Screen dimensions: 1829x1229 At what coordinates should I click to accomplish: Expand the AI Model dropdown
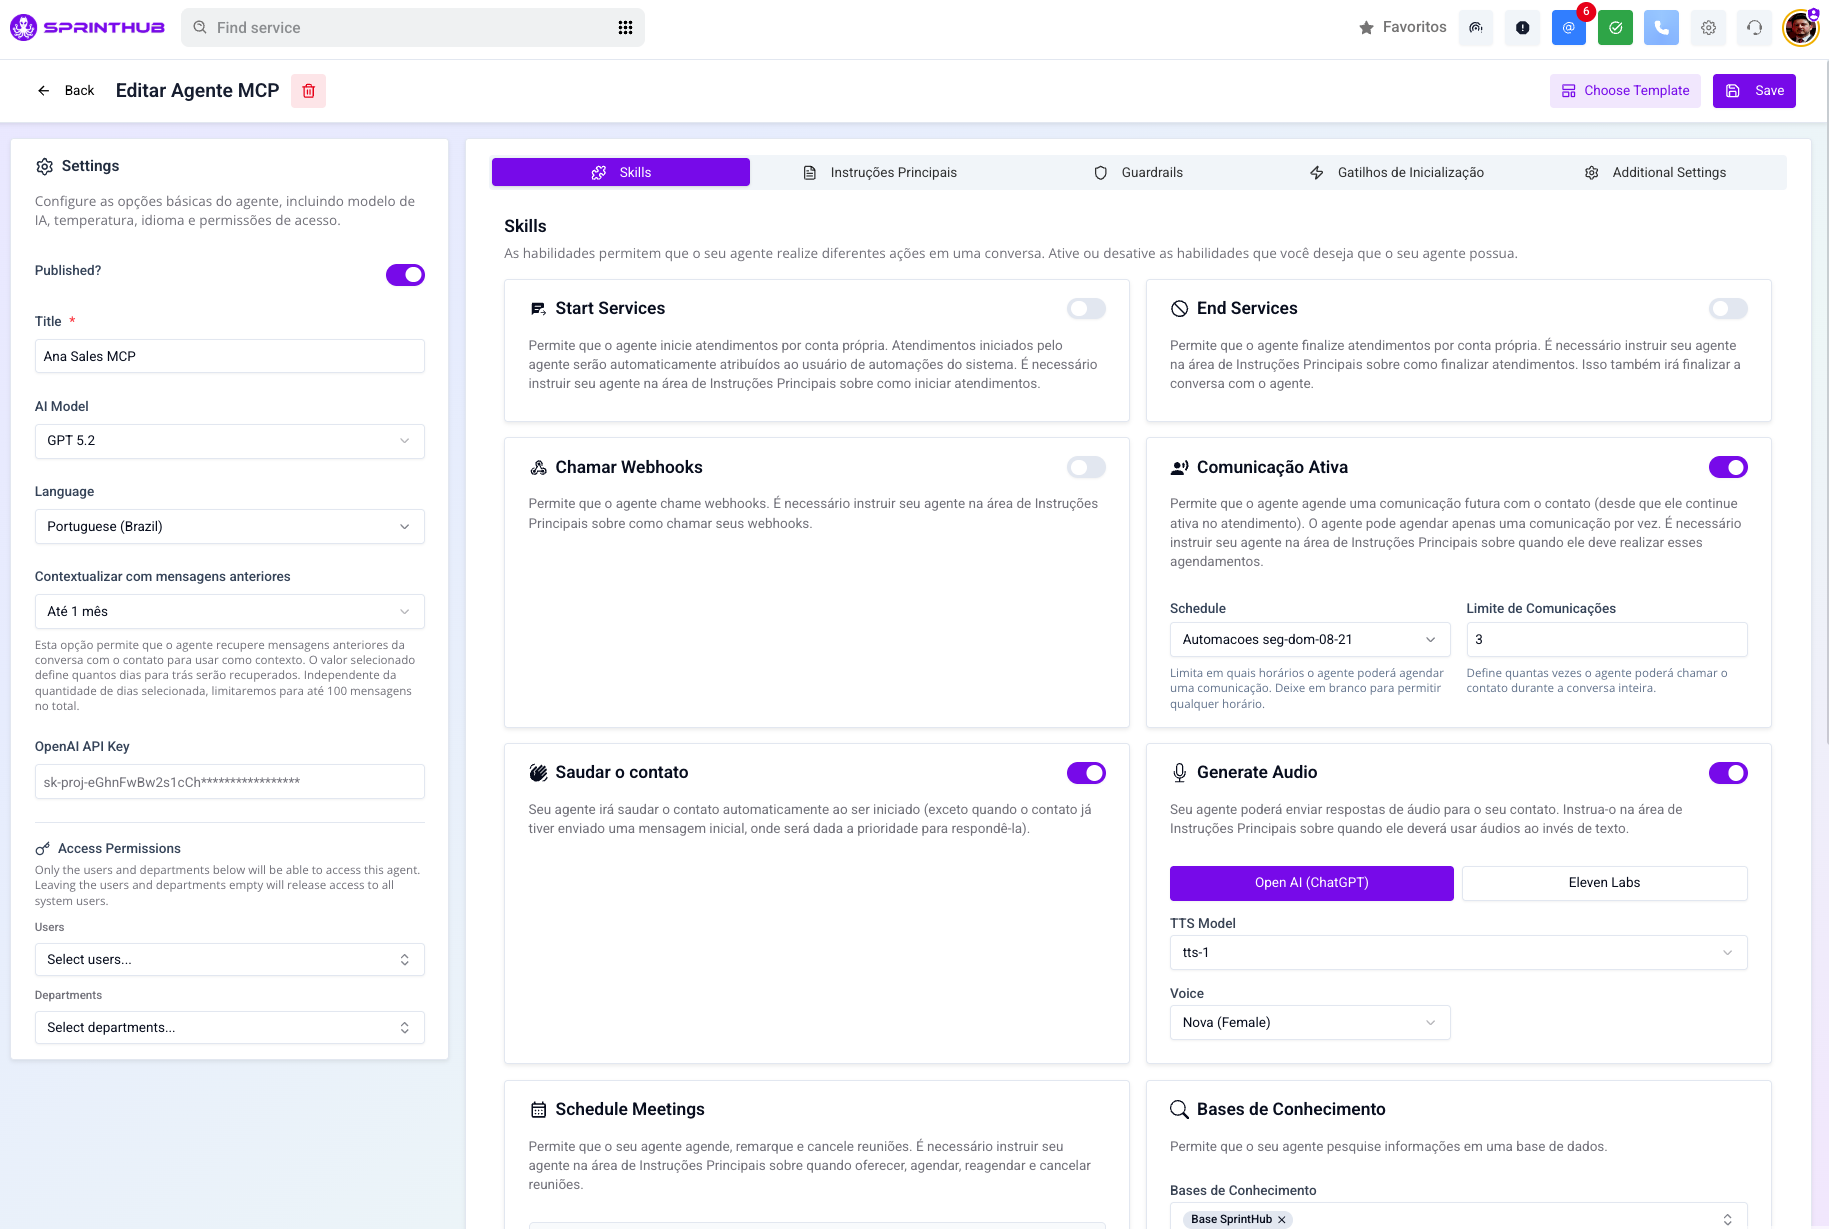coord(229,441)
